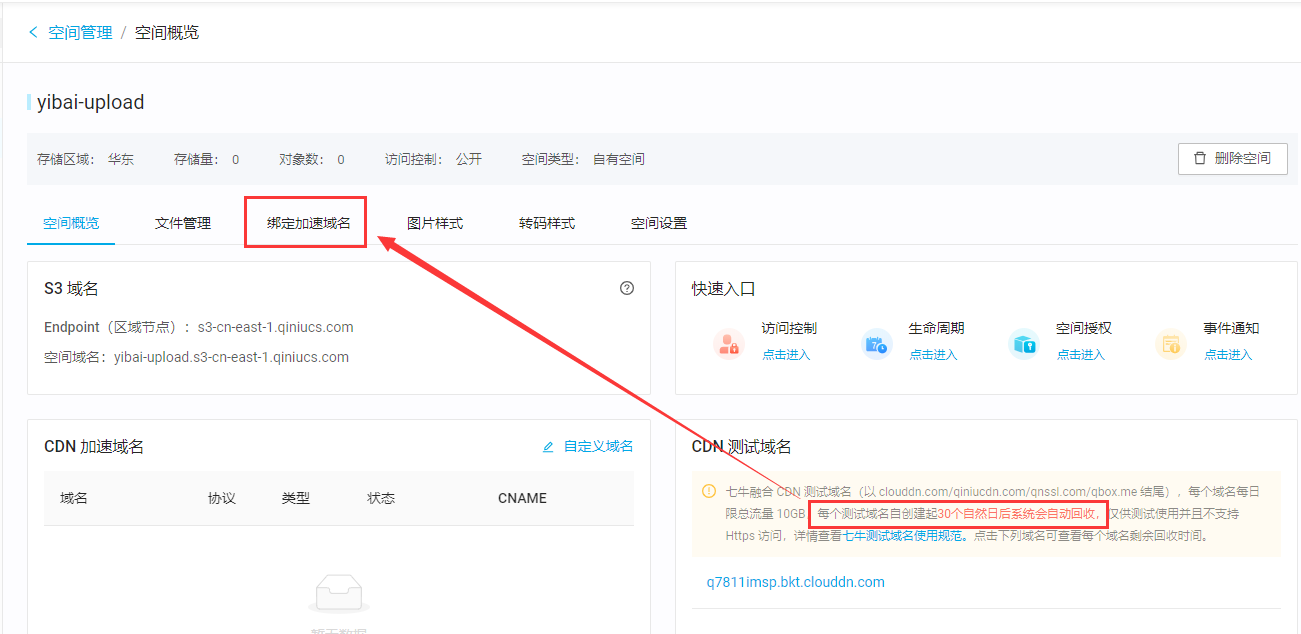Click test domain q7811imsp.bkt.clouddn.com
1301x634 pixels.
coord(795,582)
